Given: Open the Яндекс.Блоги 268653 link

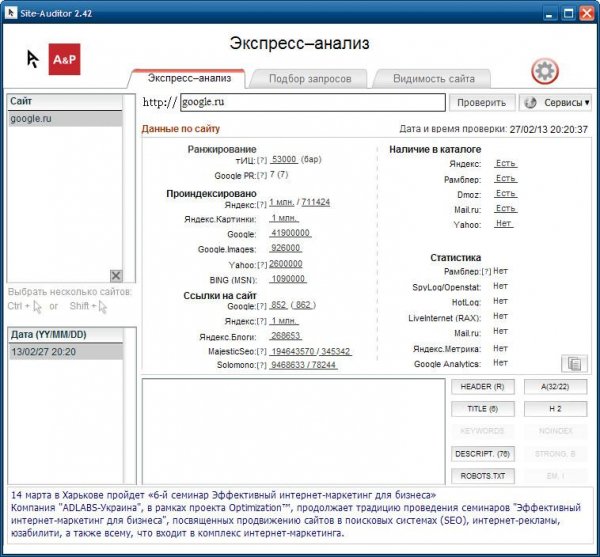Looking at the screenshot, I should 285,336.
